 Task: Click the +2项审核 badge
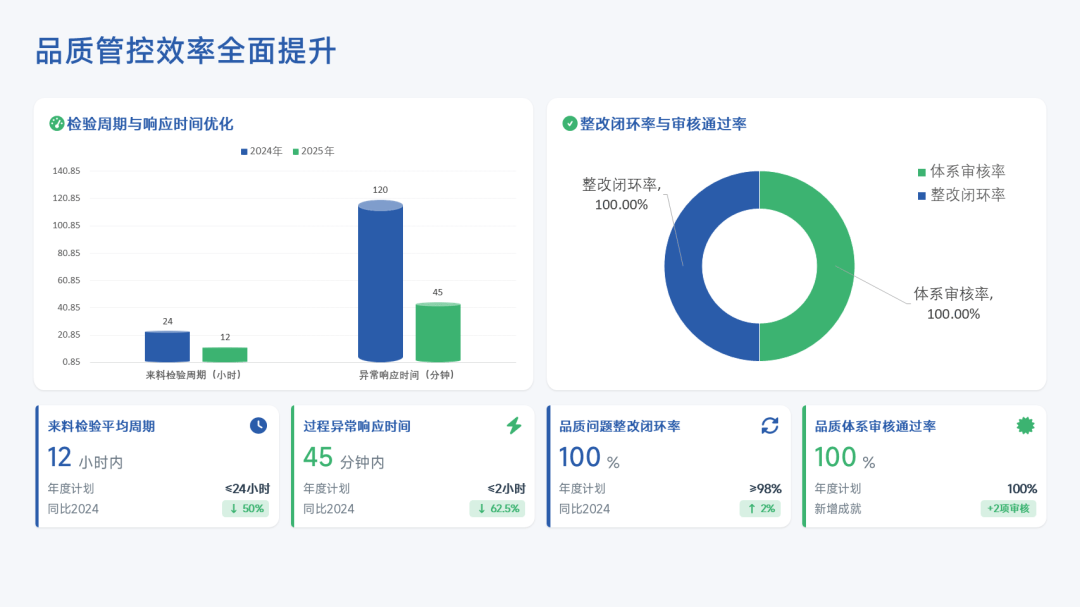tap(1008, 508)
